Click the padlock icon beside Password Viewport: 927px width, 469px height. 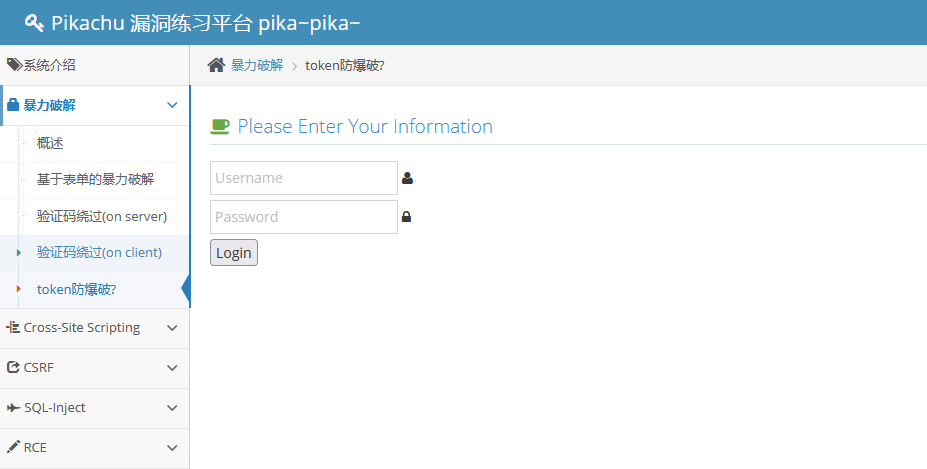click(x=407, y=217)
